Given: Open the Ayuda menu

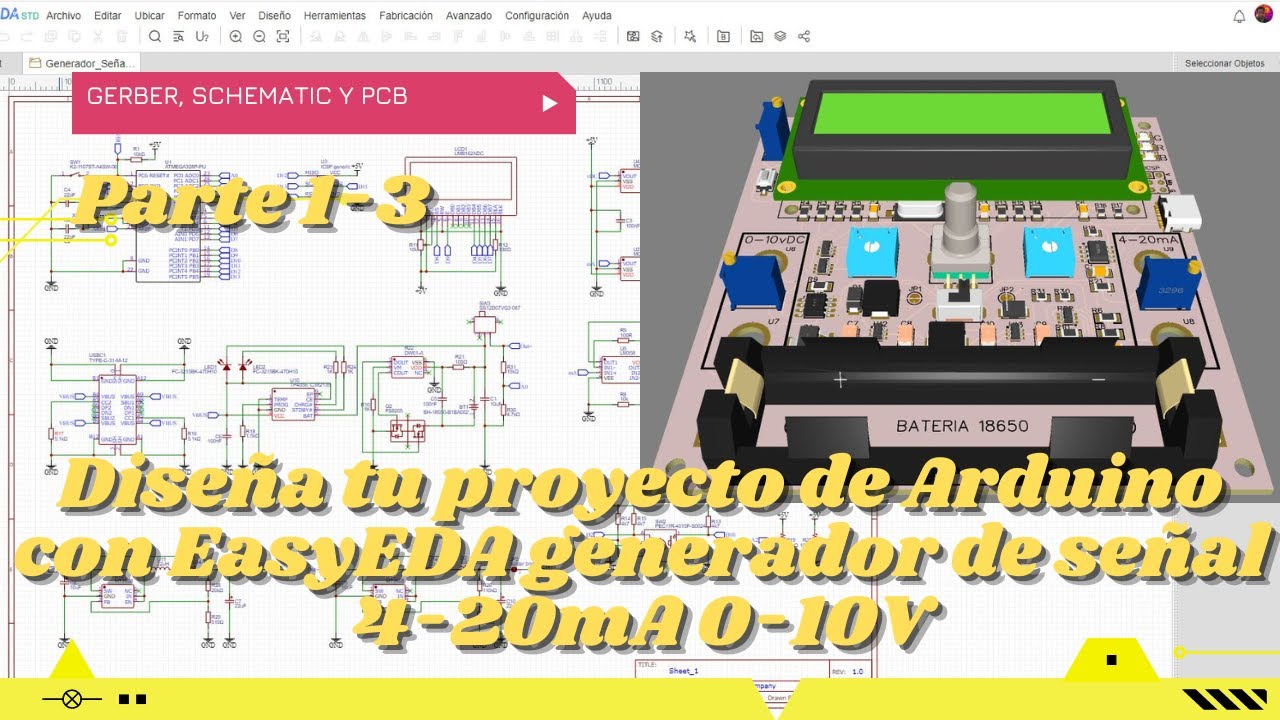Looking at the screenshot, I should (x=597, y=16).
